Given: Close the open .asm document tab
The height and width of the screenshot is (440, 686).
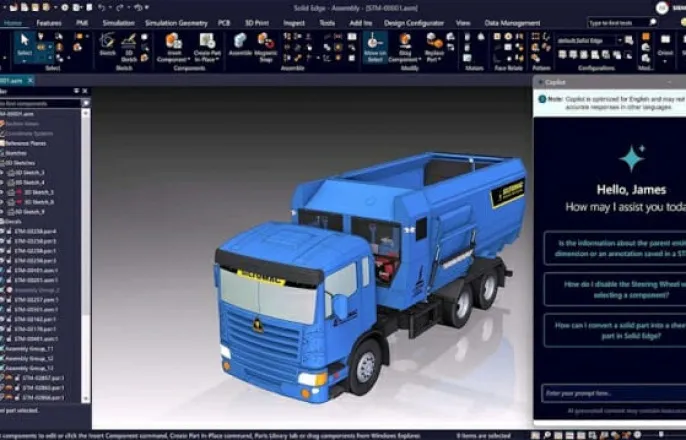Looking at the screenshot, I should 30,80.
